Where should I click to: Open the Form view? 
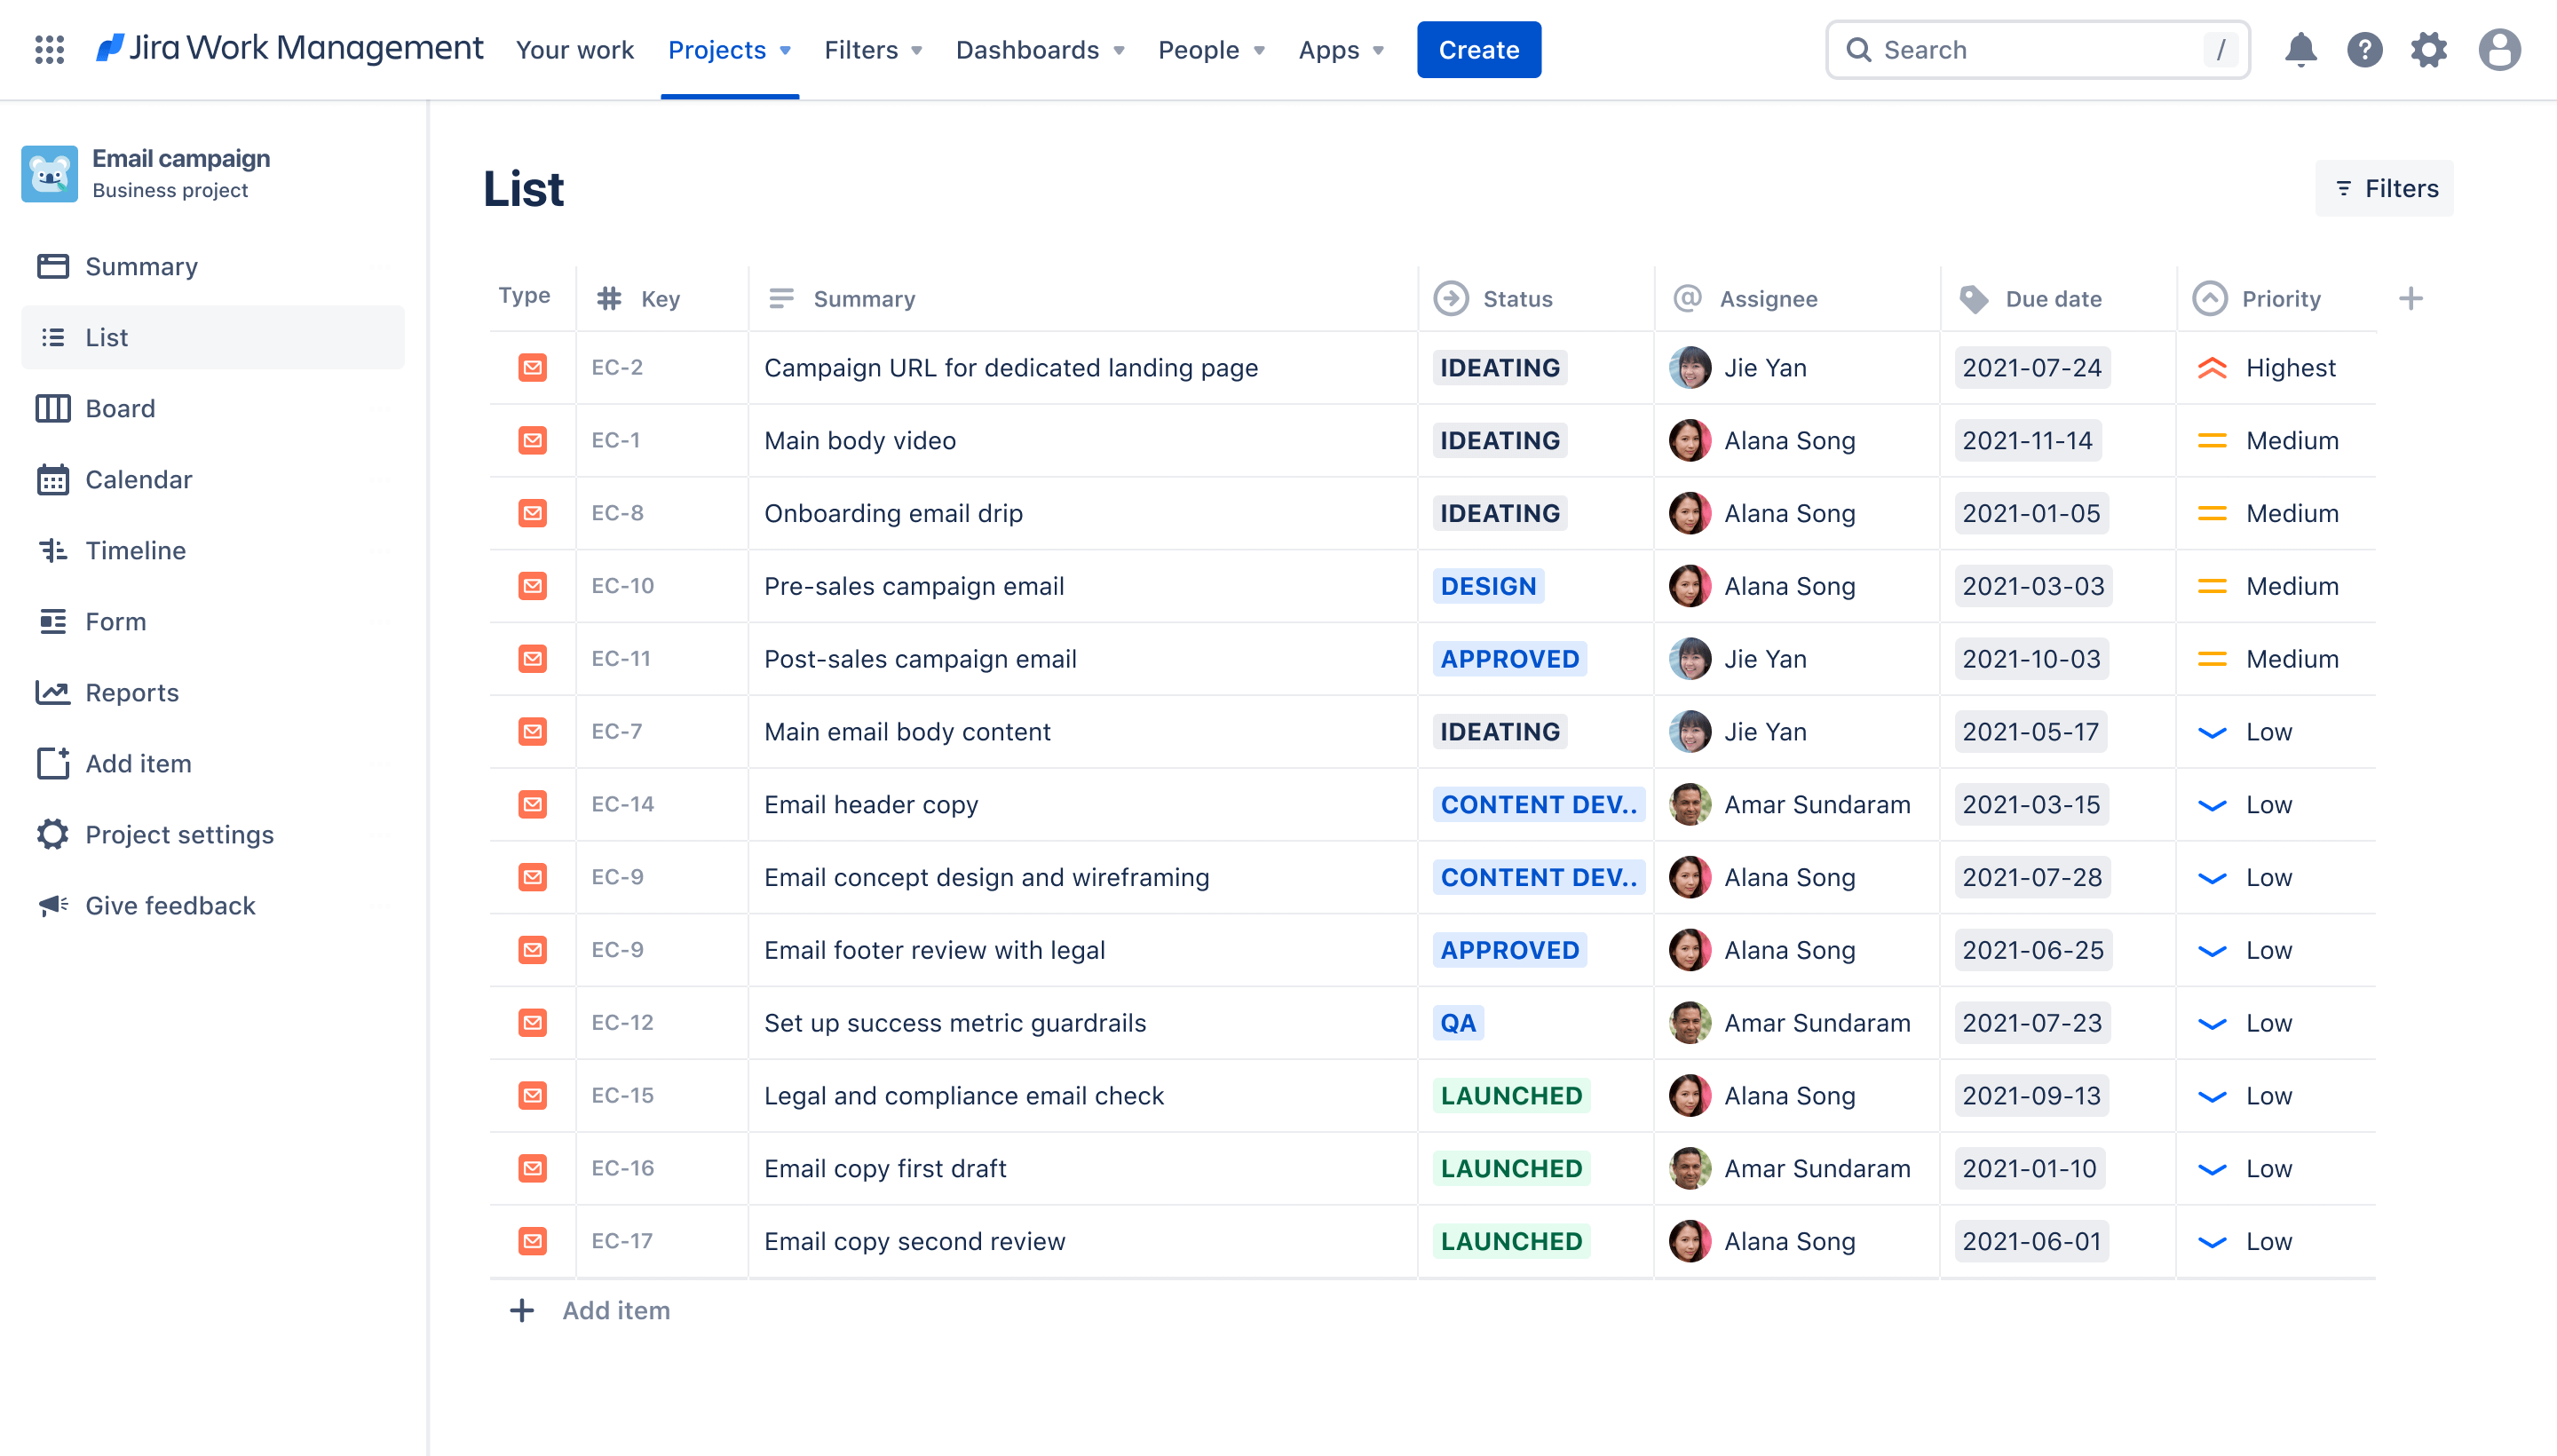click(x=116, y=620)
